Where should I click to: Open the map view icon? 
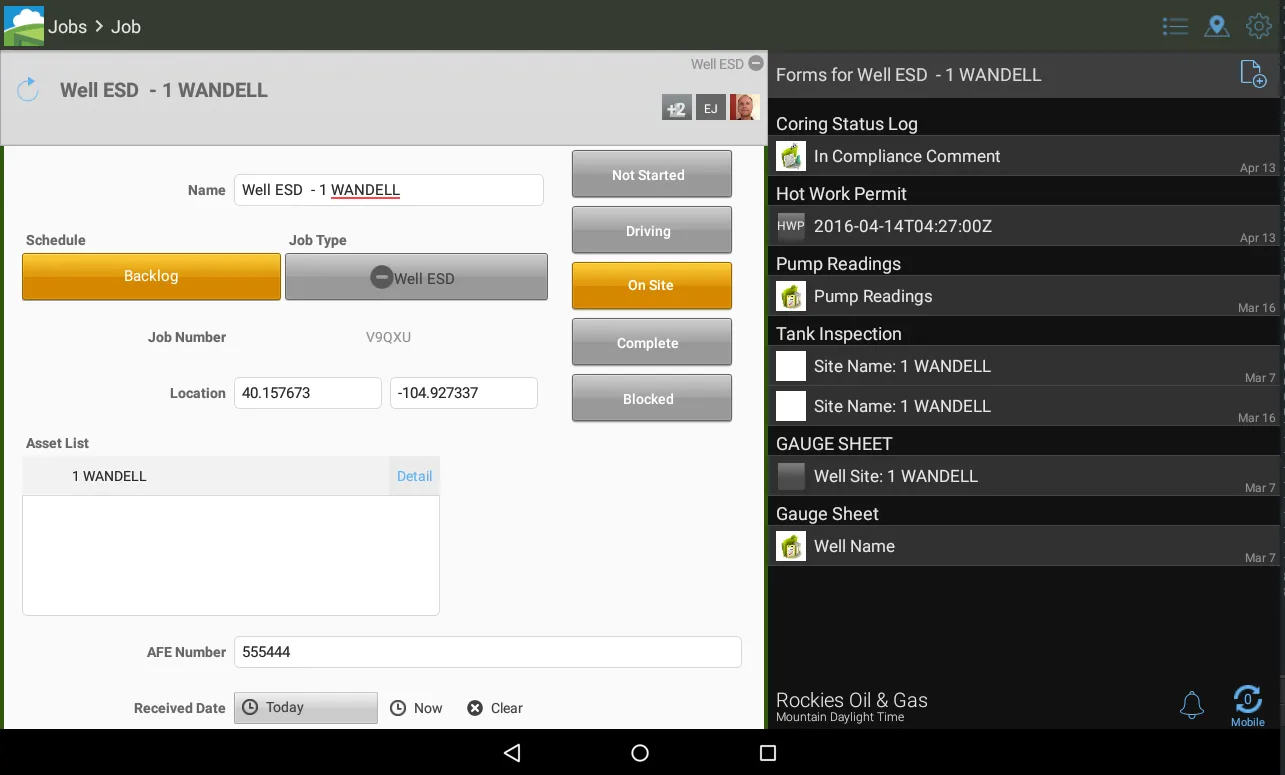pyautogui.click(x=1217, y=26)
